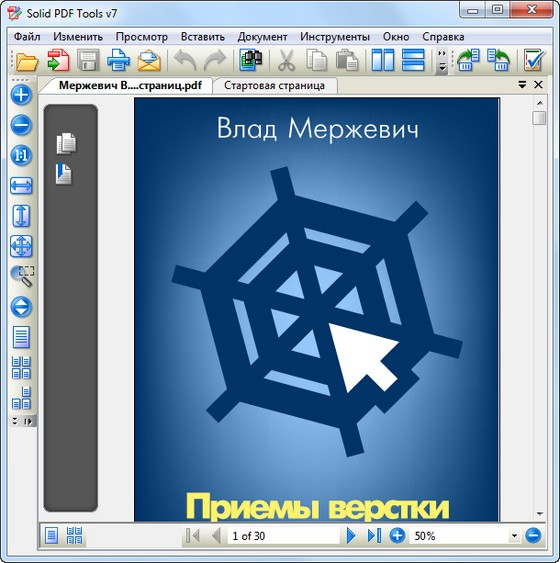
Task: Undo the last action
Action: 185,60
